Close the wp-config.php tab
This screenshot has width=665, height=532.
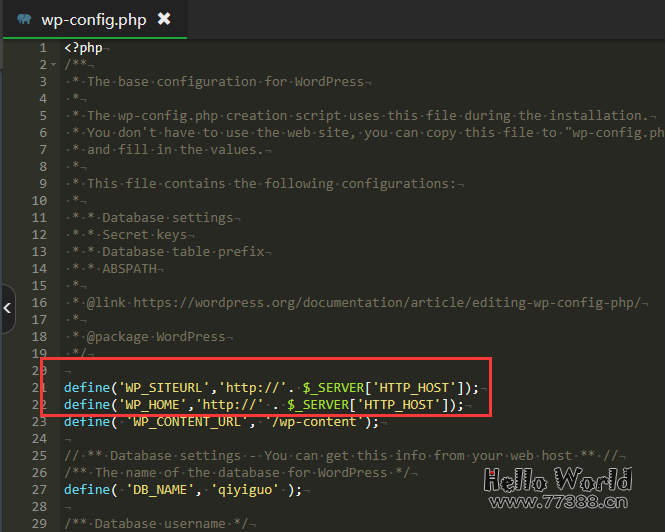coord(164,19)
